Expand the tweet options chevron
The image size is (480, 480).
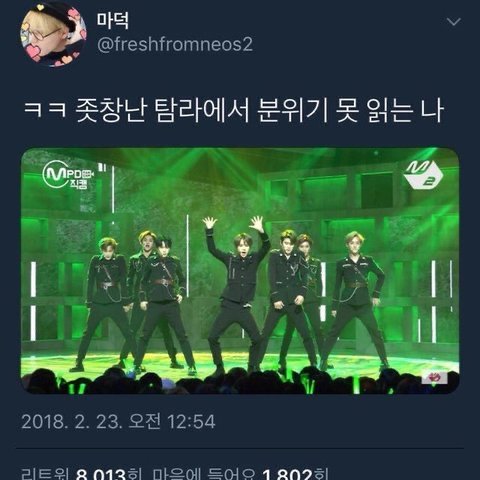(x=454, y=22)
